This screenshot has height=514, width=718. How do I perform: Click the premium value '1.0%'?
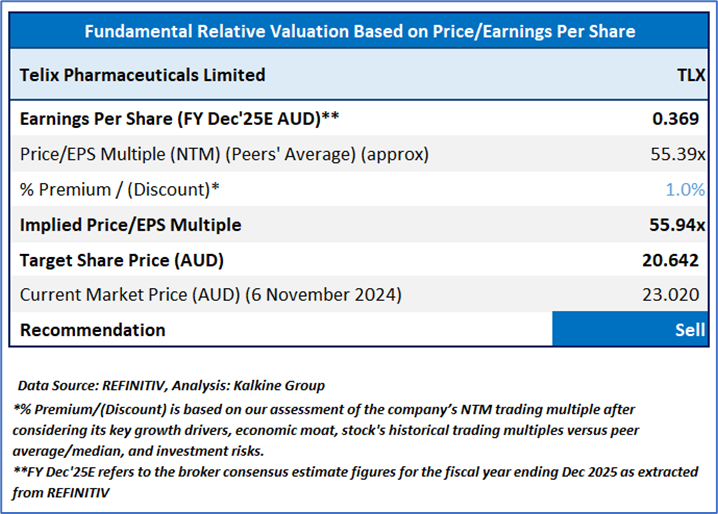point(685,190)
